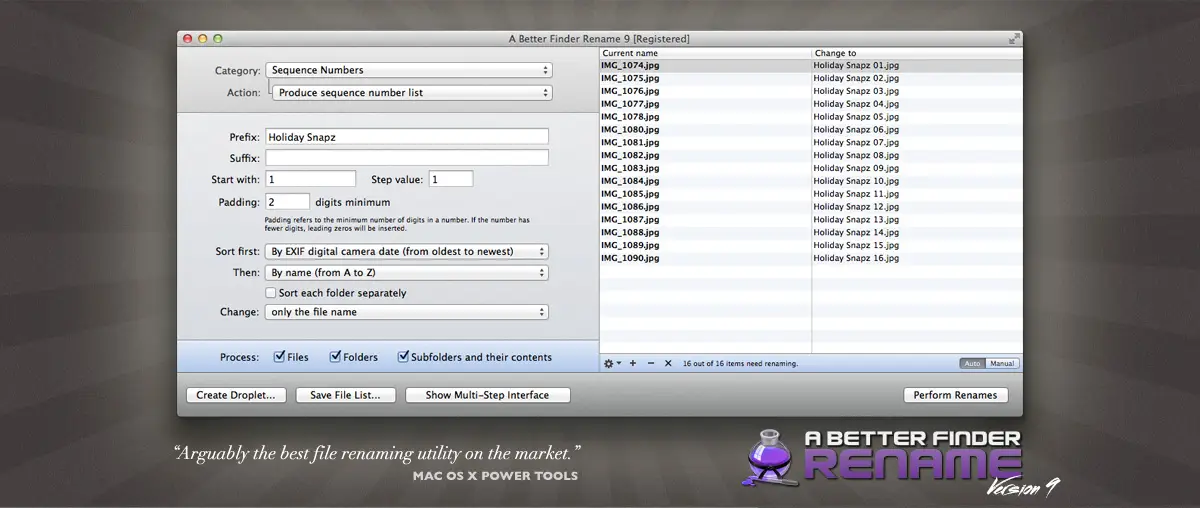
Task: Click the fullscreen arrows icon in title bar
Action: tap(1014, 38)
